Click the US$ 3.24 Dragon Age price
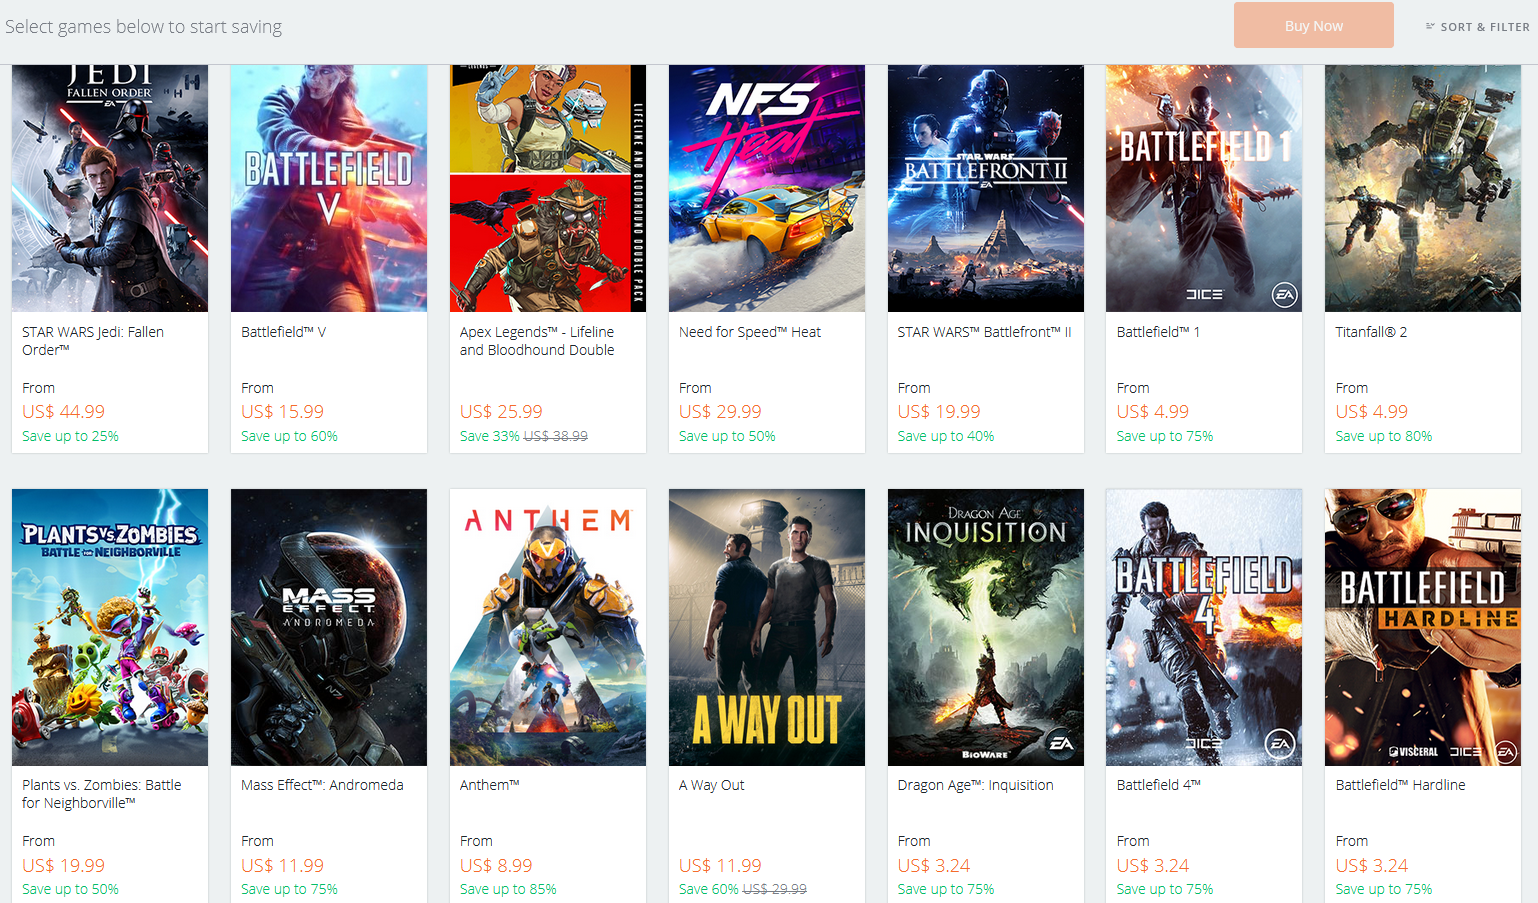 click(934, 866)
